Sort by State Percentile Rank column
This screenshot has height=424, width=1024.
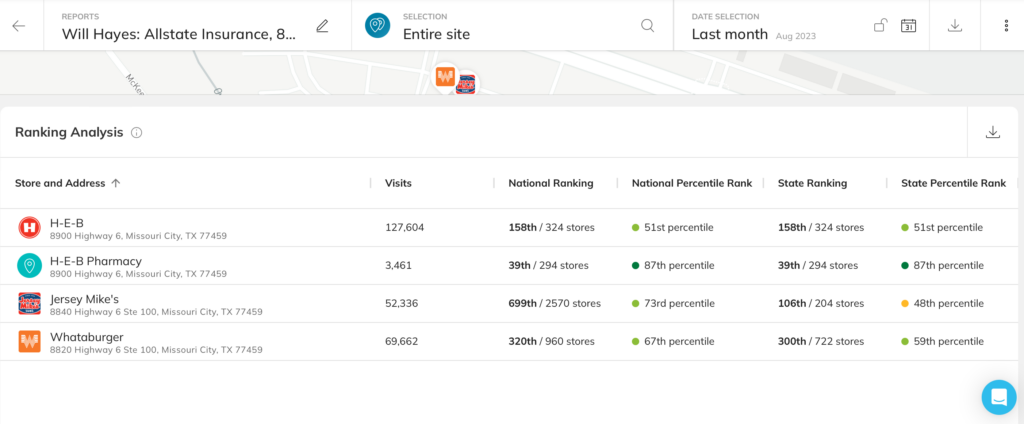coord(953,184)
